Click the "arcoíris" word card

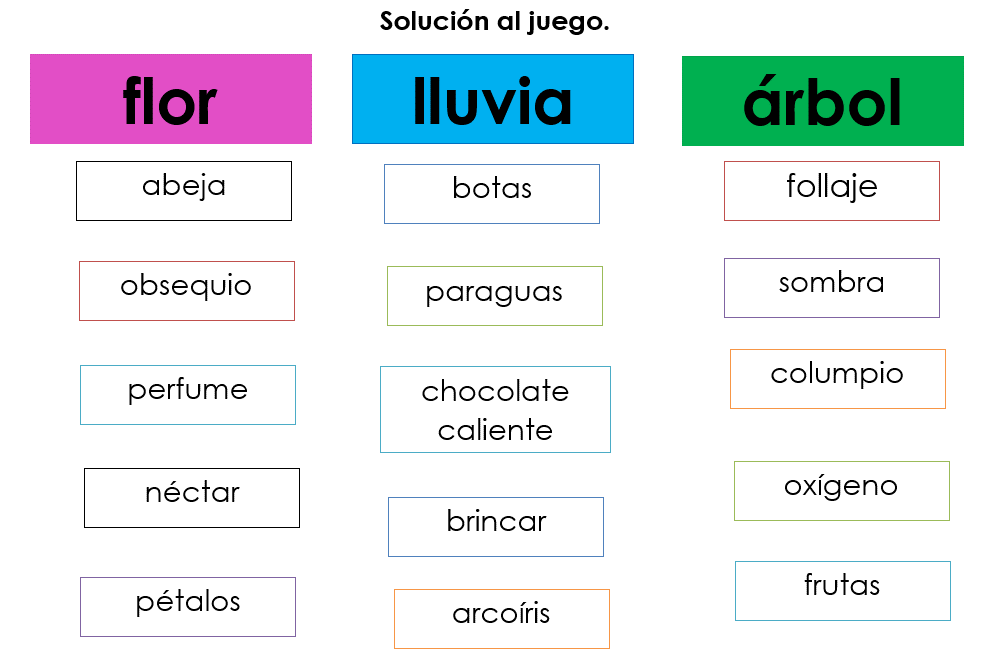pos(502,618)
